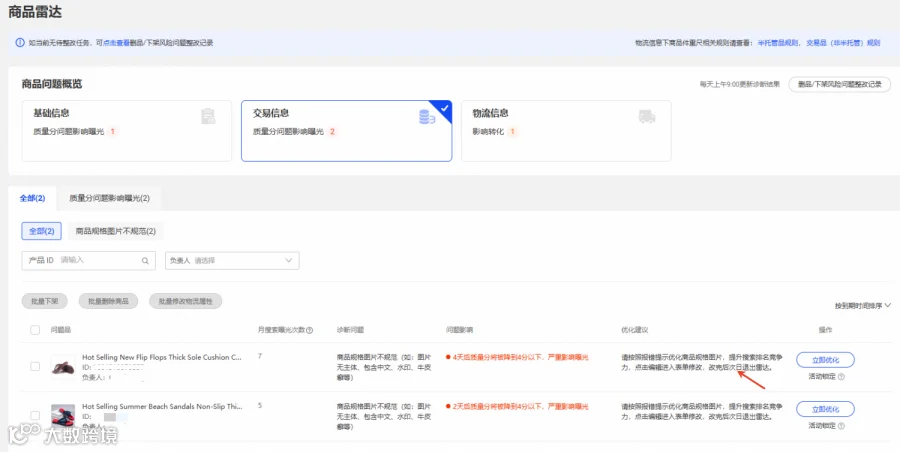900x452 pixels.
Task: Click the search magnifier in product ID field
Action: click(145, 261)
